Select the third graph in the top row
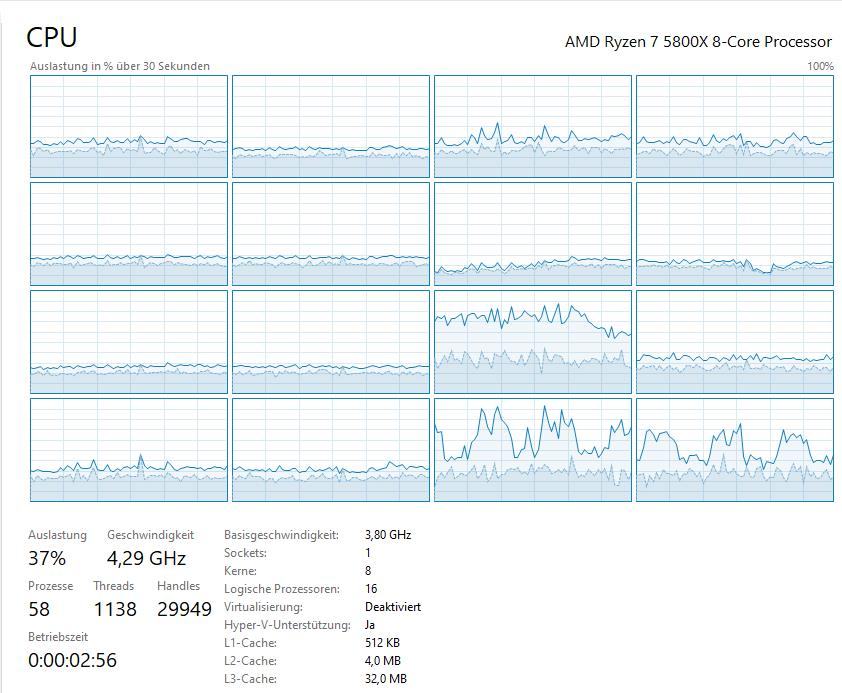This screenshot has height=693, width=842. pos(532,126)
